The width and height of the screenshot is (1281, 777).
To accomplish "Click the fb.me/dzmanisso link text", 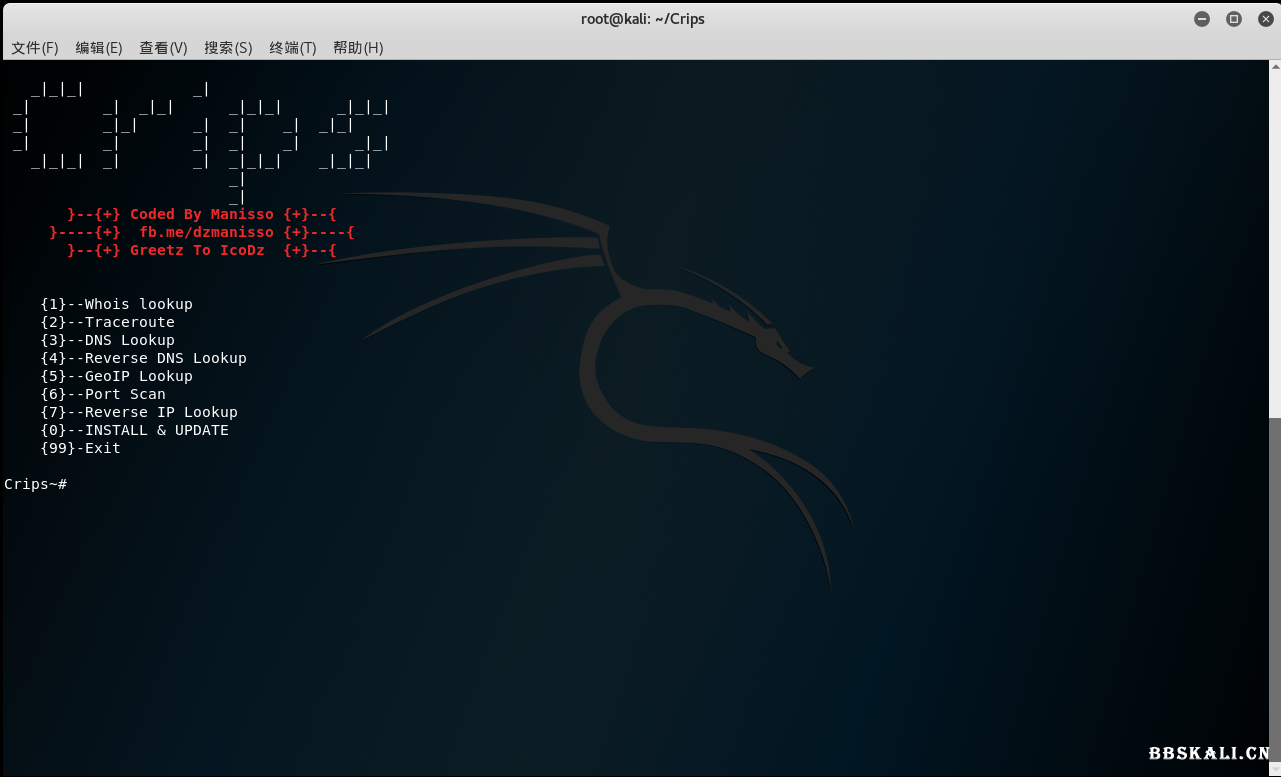I will [x=206, y=232].
